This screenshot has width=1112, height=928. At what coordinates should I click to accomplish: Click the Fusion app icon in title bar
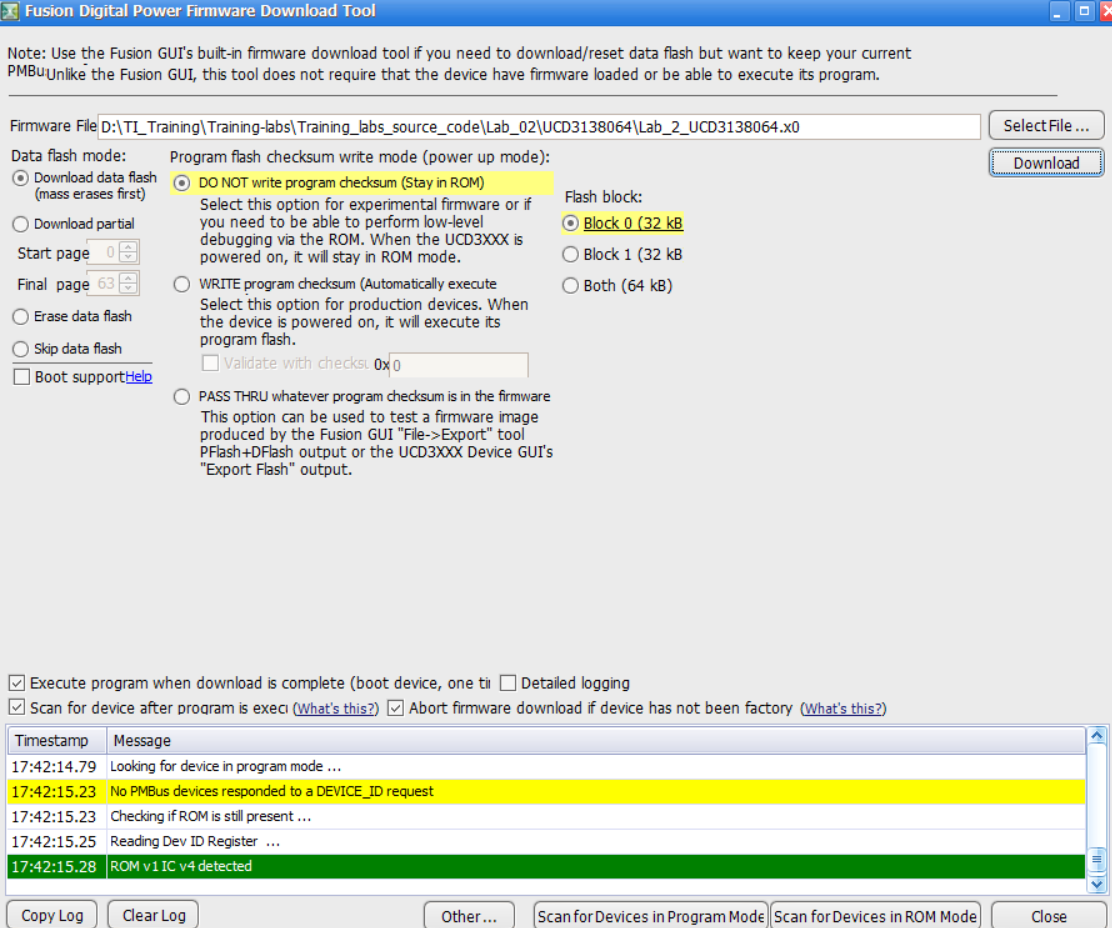10,11
